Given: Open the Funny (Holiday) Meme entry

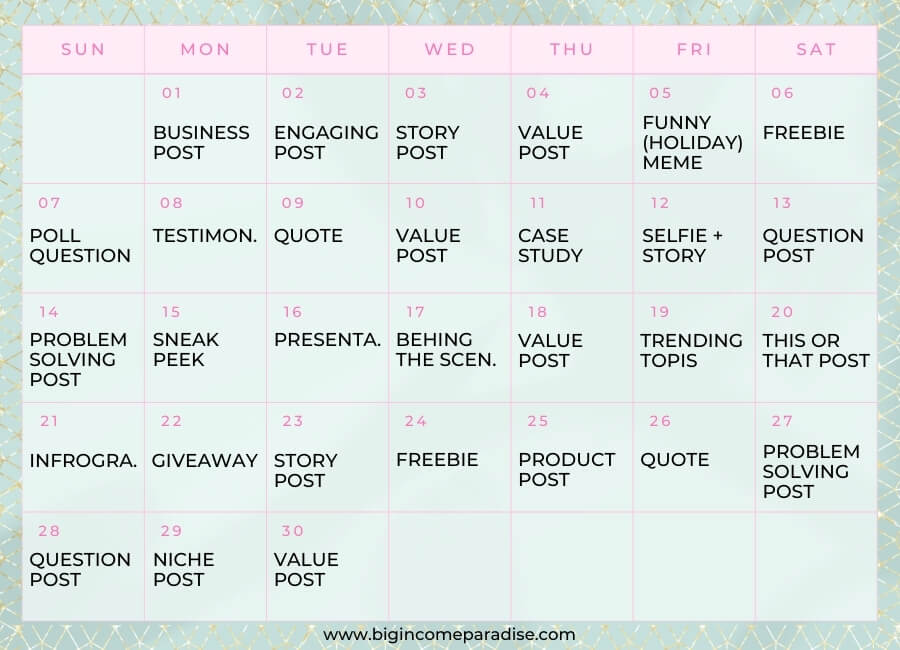Looking at the screenshot, I should 692,142.
